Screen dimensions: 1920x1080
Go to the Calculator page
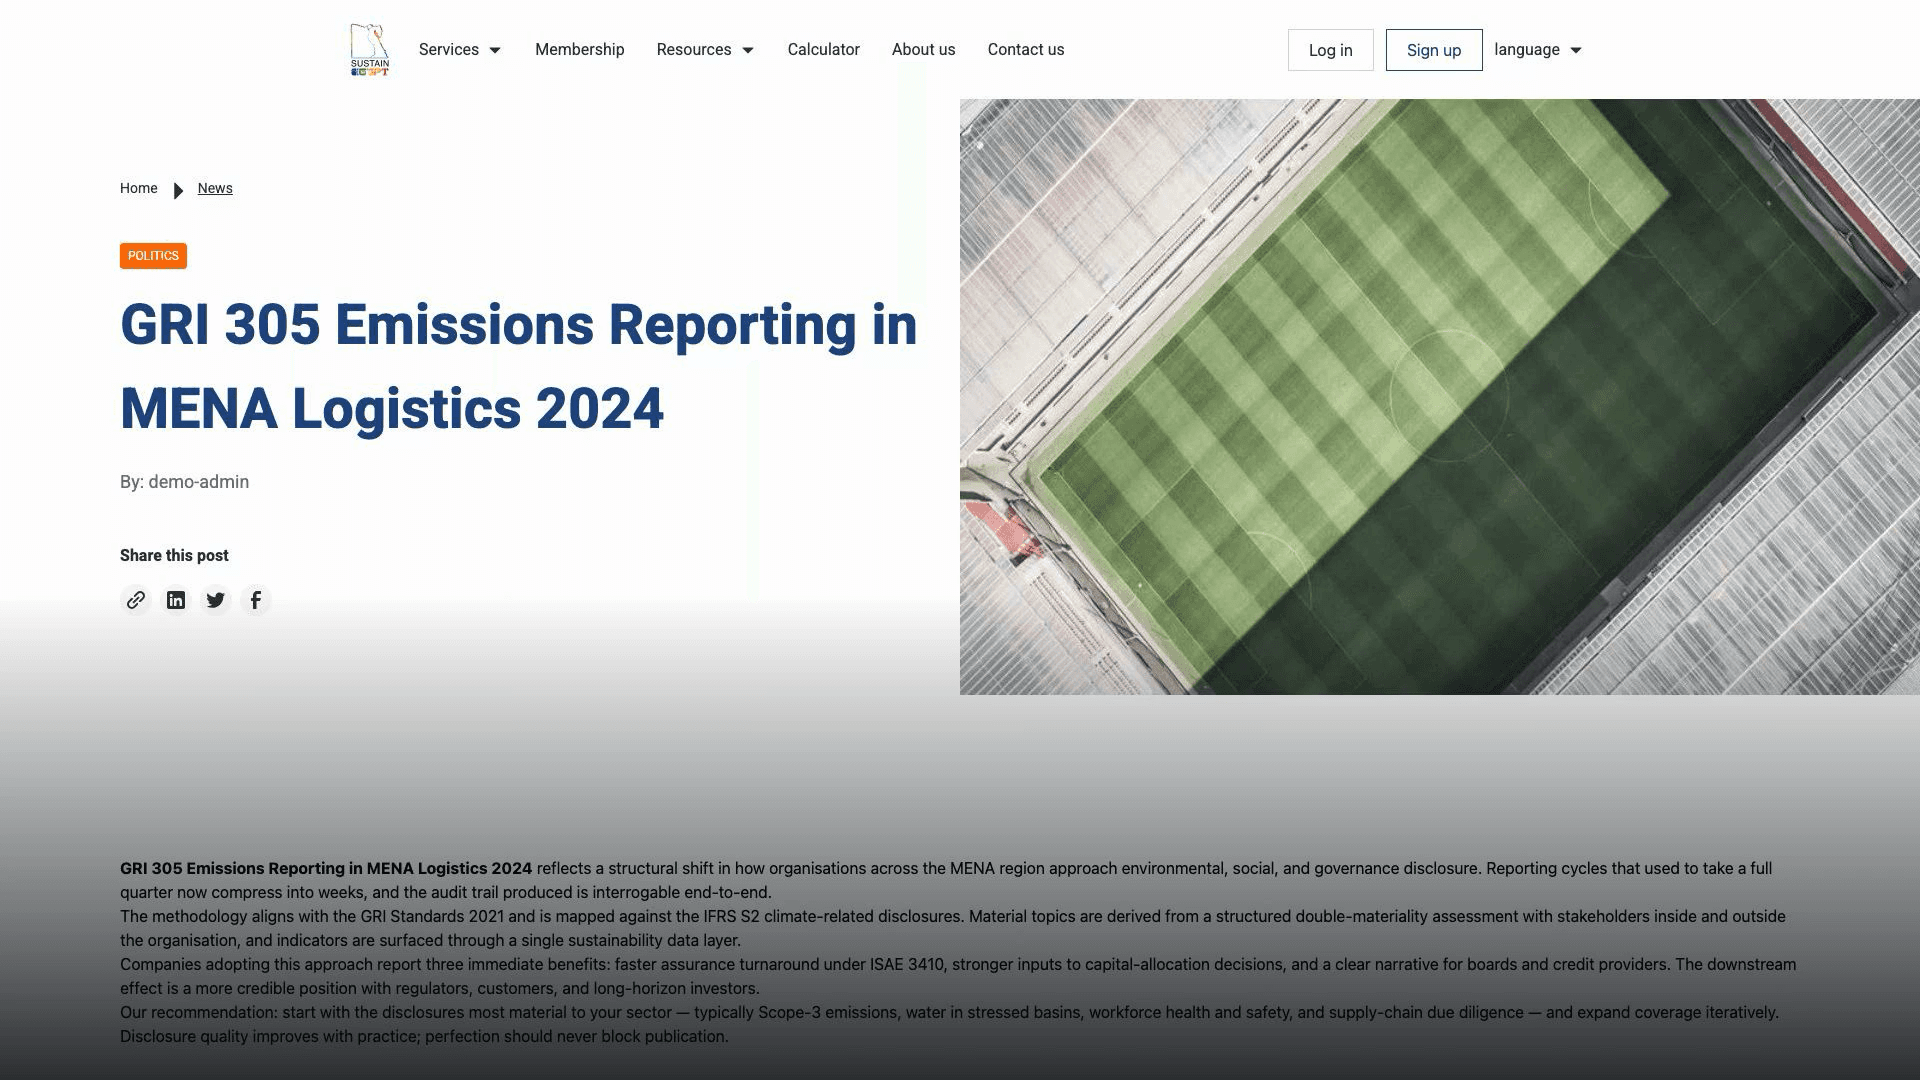click(824, 50)
